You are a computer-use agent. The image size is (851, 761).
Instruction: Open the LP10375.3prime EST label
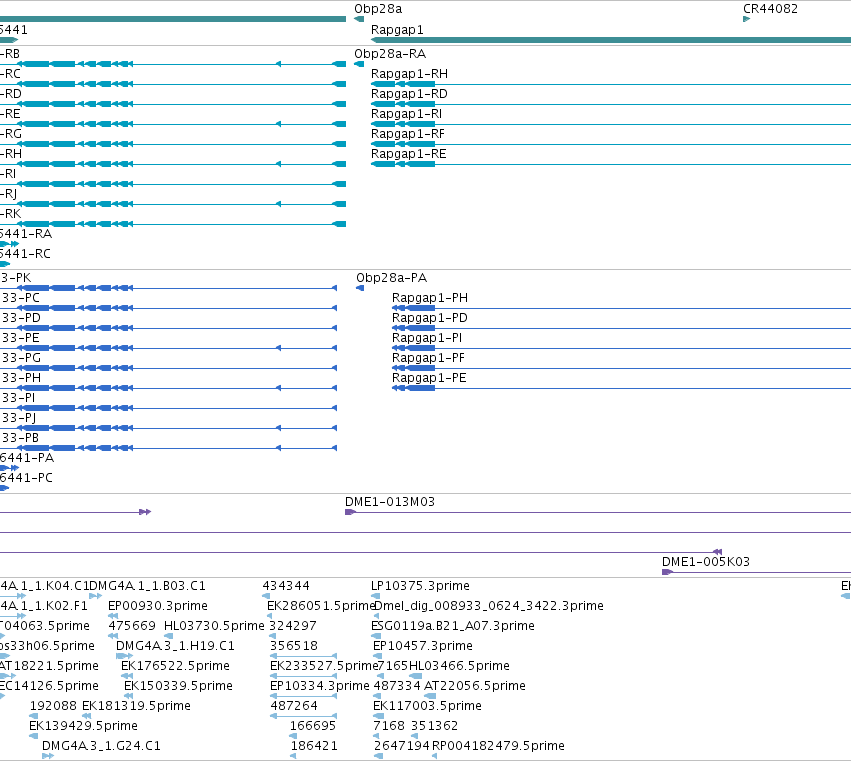(420, 586)
